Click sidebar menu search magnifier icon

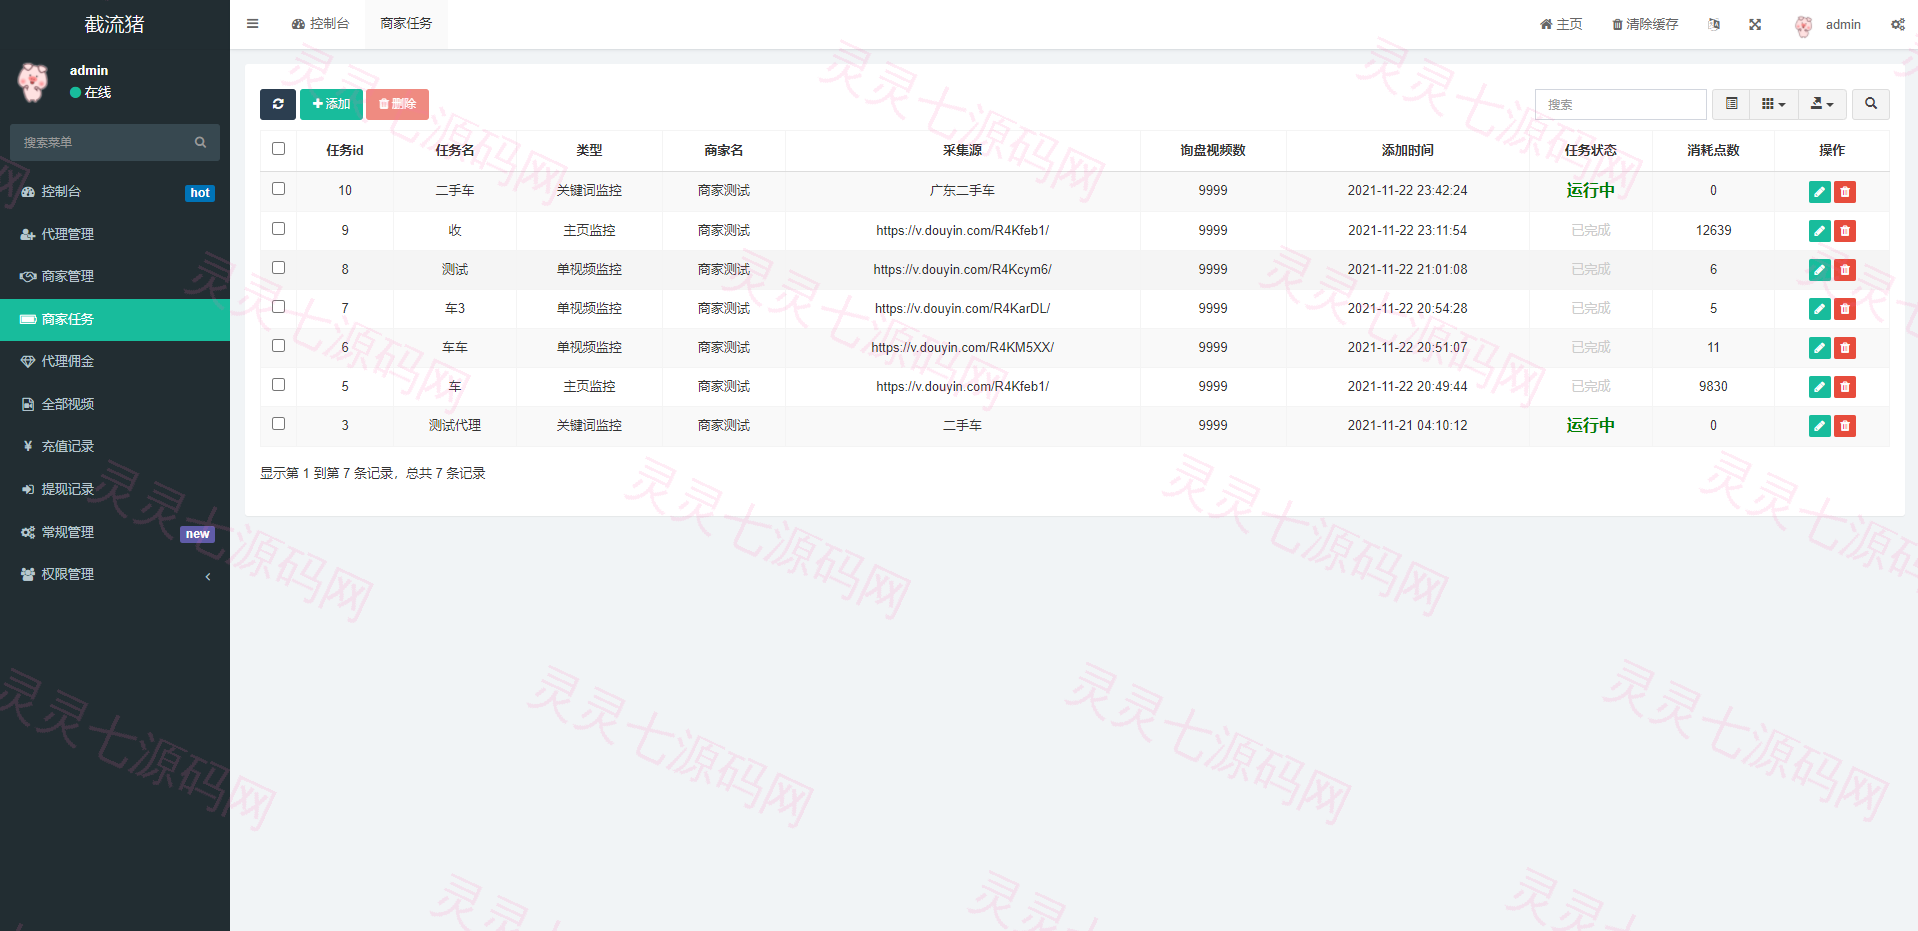200,142
